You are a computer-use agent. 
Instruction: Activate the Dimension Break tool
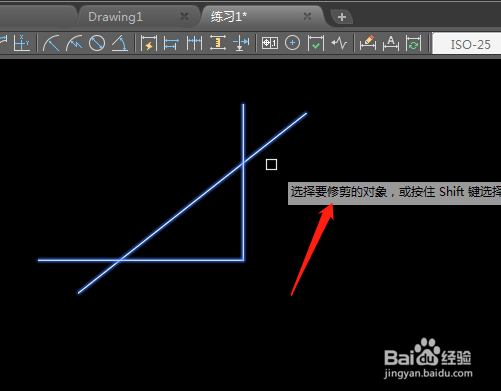coord(241,43)
